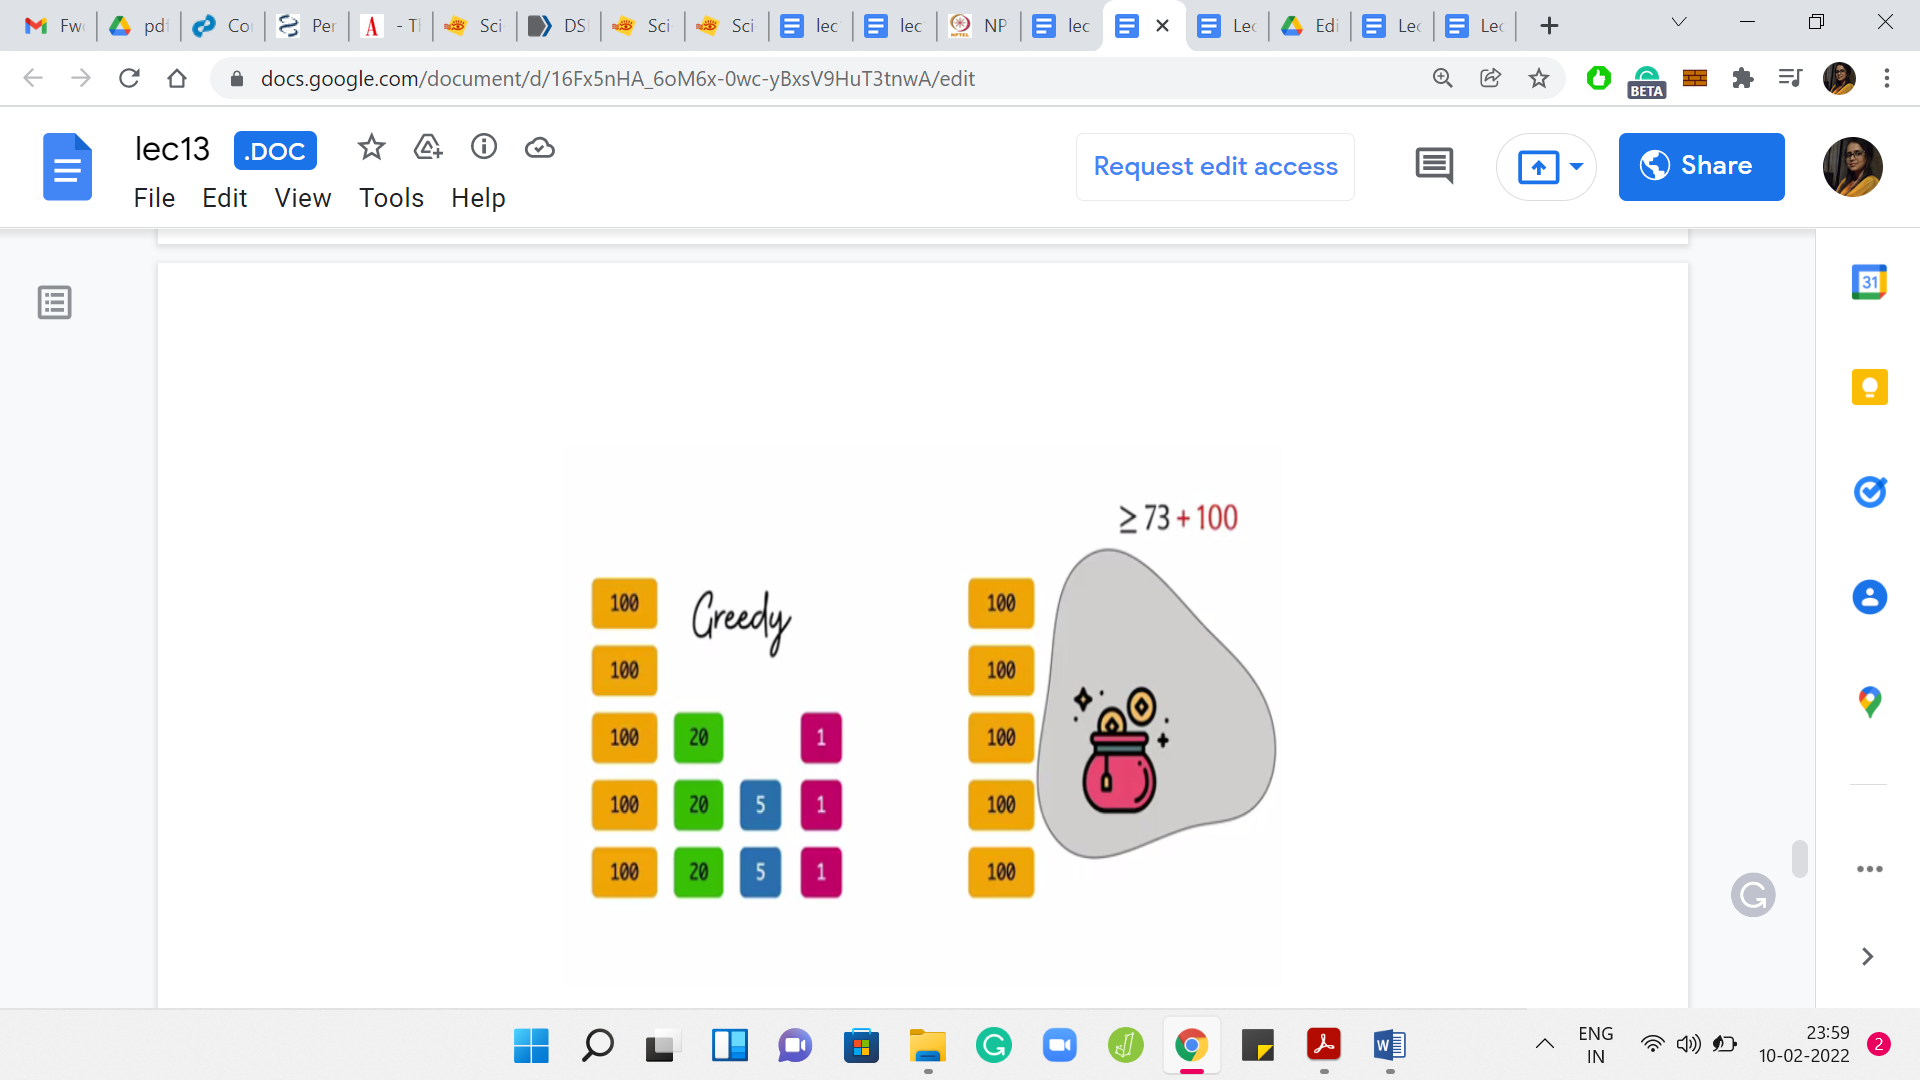Expand browser tab search chevron
The width and height of the screenshot is (1920, 1080).
point(1679,23)
